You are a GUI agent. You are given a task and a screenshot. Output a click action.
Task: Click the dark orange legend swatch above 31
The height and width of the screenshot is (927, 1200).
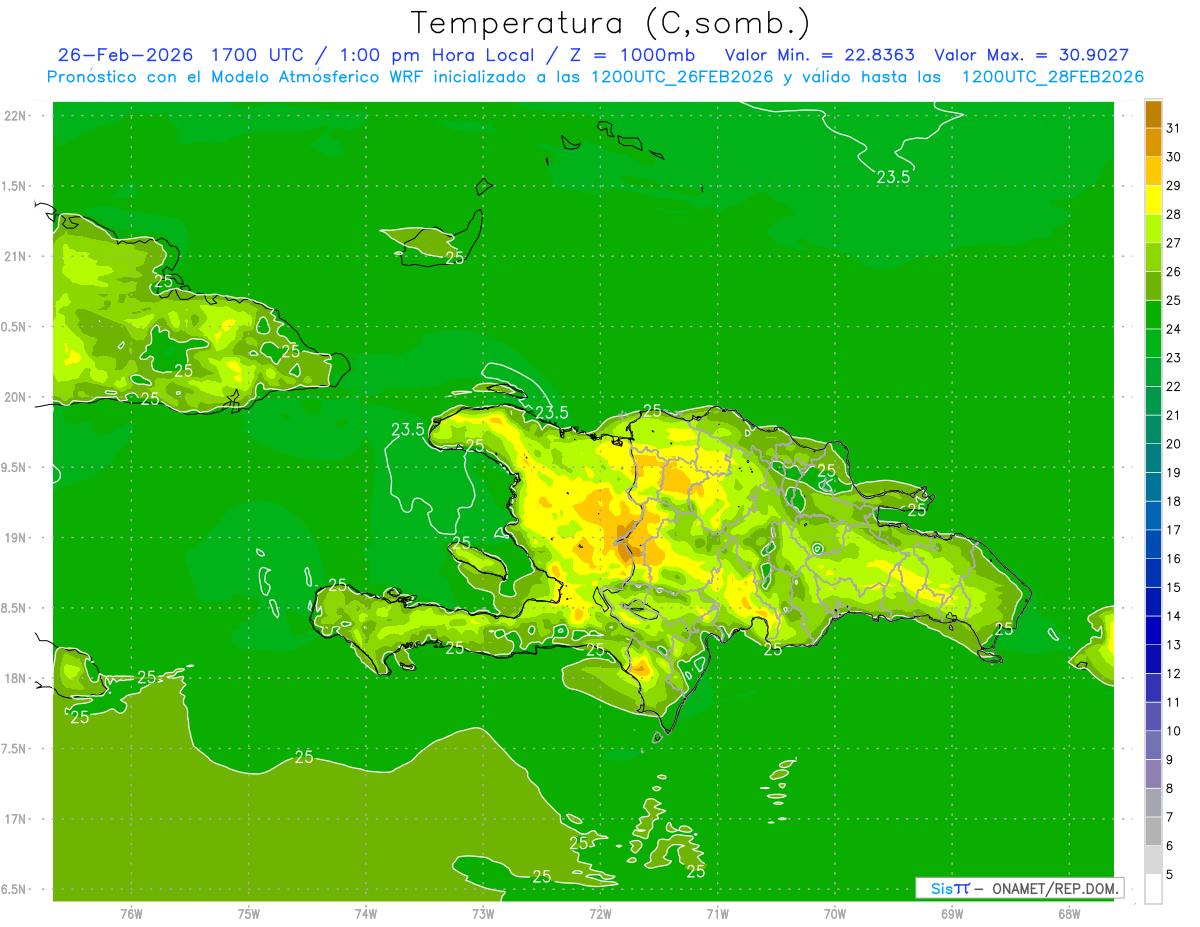[1153, 114]
